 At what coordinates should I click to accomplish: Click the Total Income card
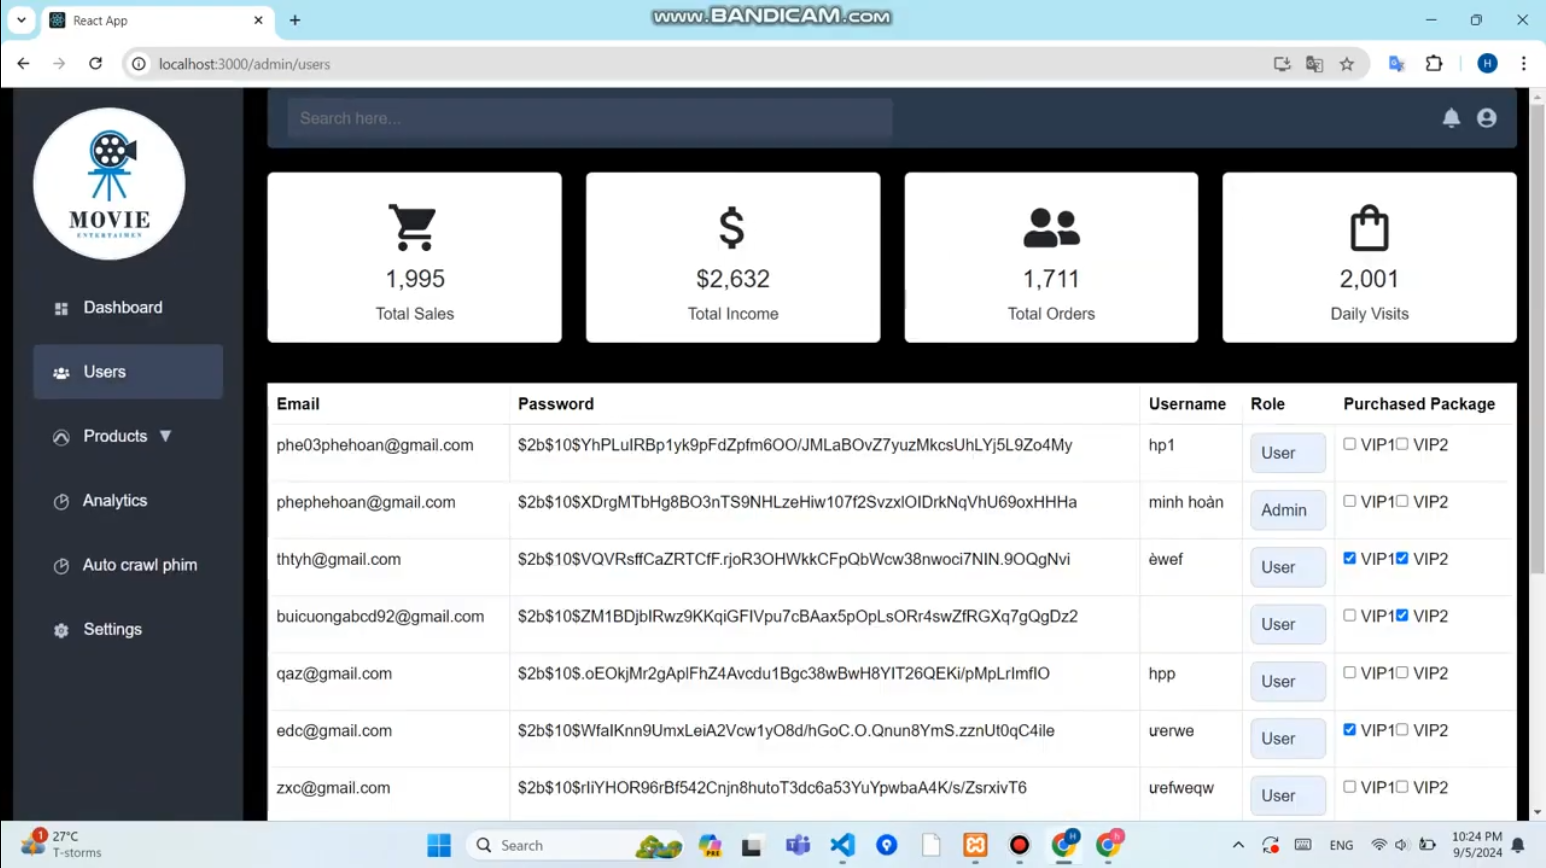[733, 257]
